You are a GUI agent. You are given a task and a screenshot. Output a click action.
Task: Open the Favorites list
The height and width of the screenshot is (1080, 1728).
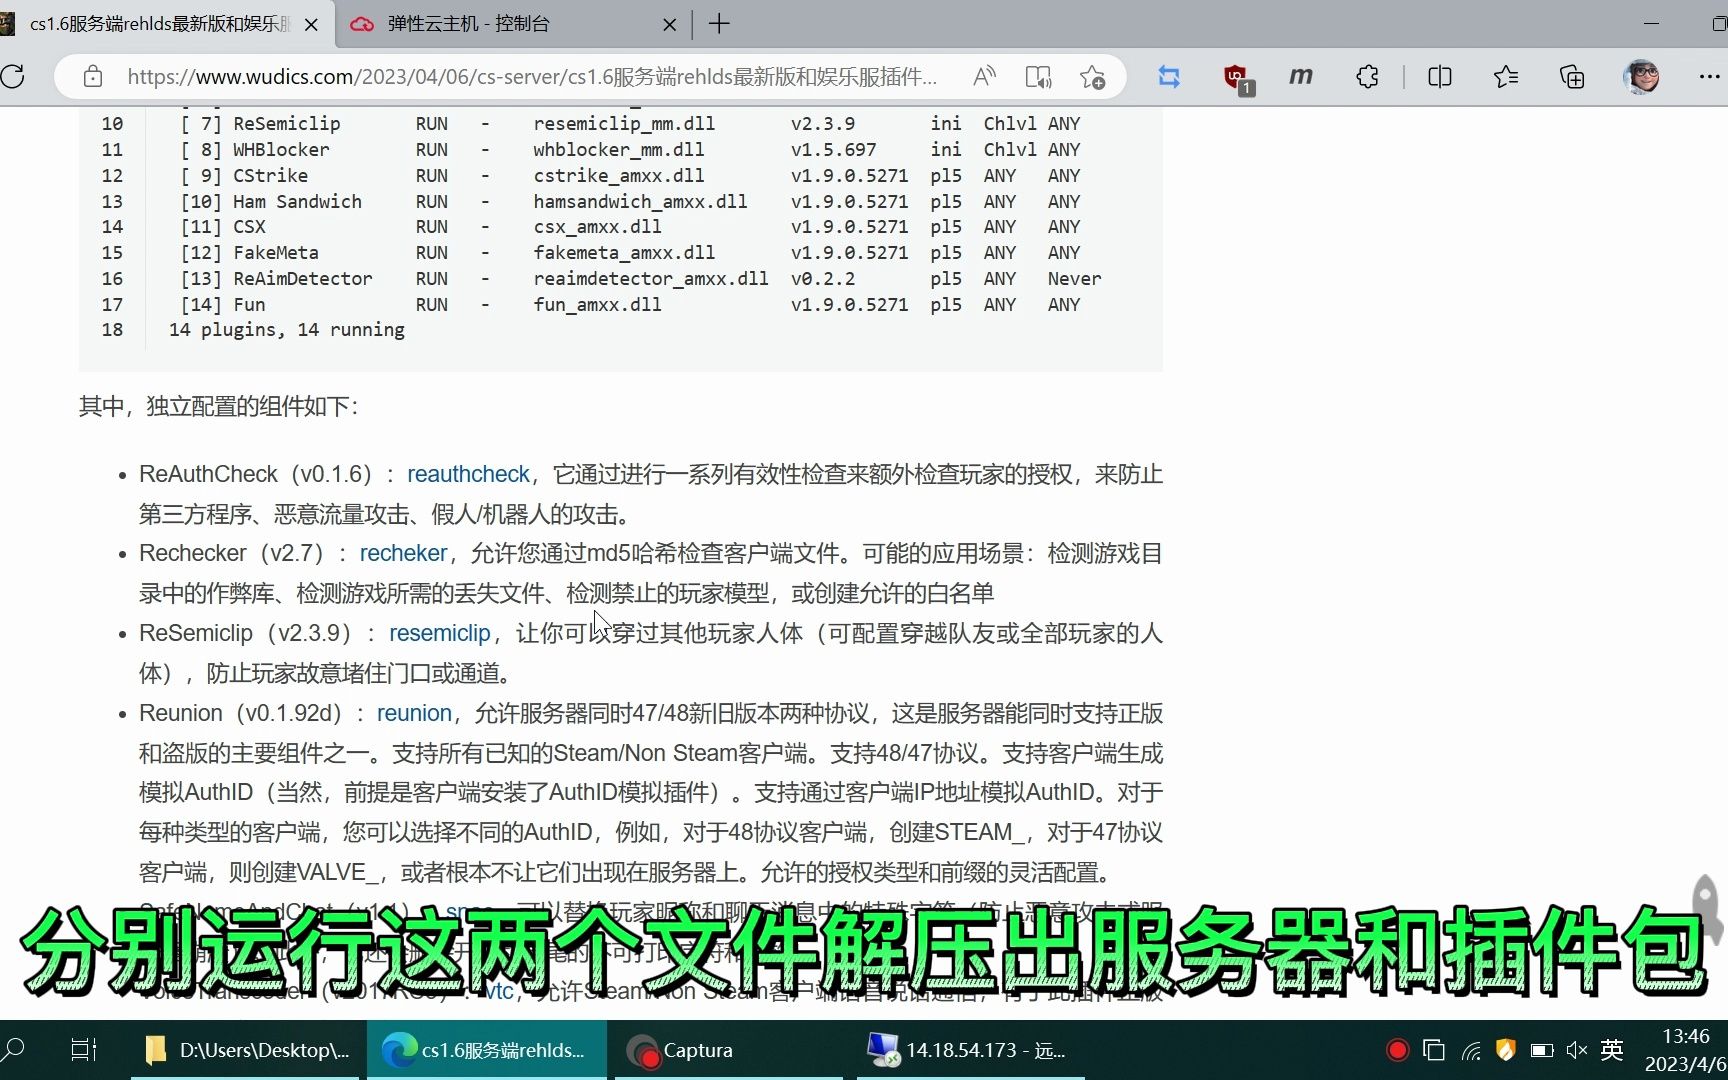1506,76
